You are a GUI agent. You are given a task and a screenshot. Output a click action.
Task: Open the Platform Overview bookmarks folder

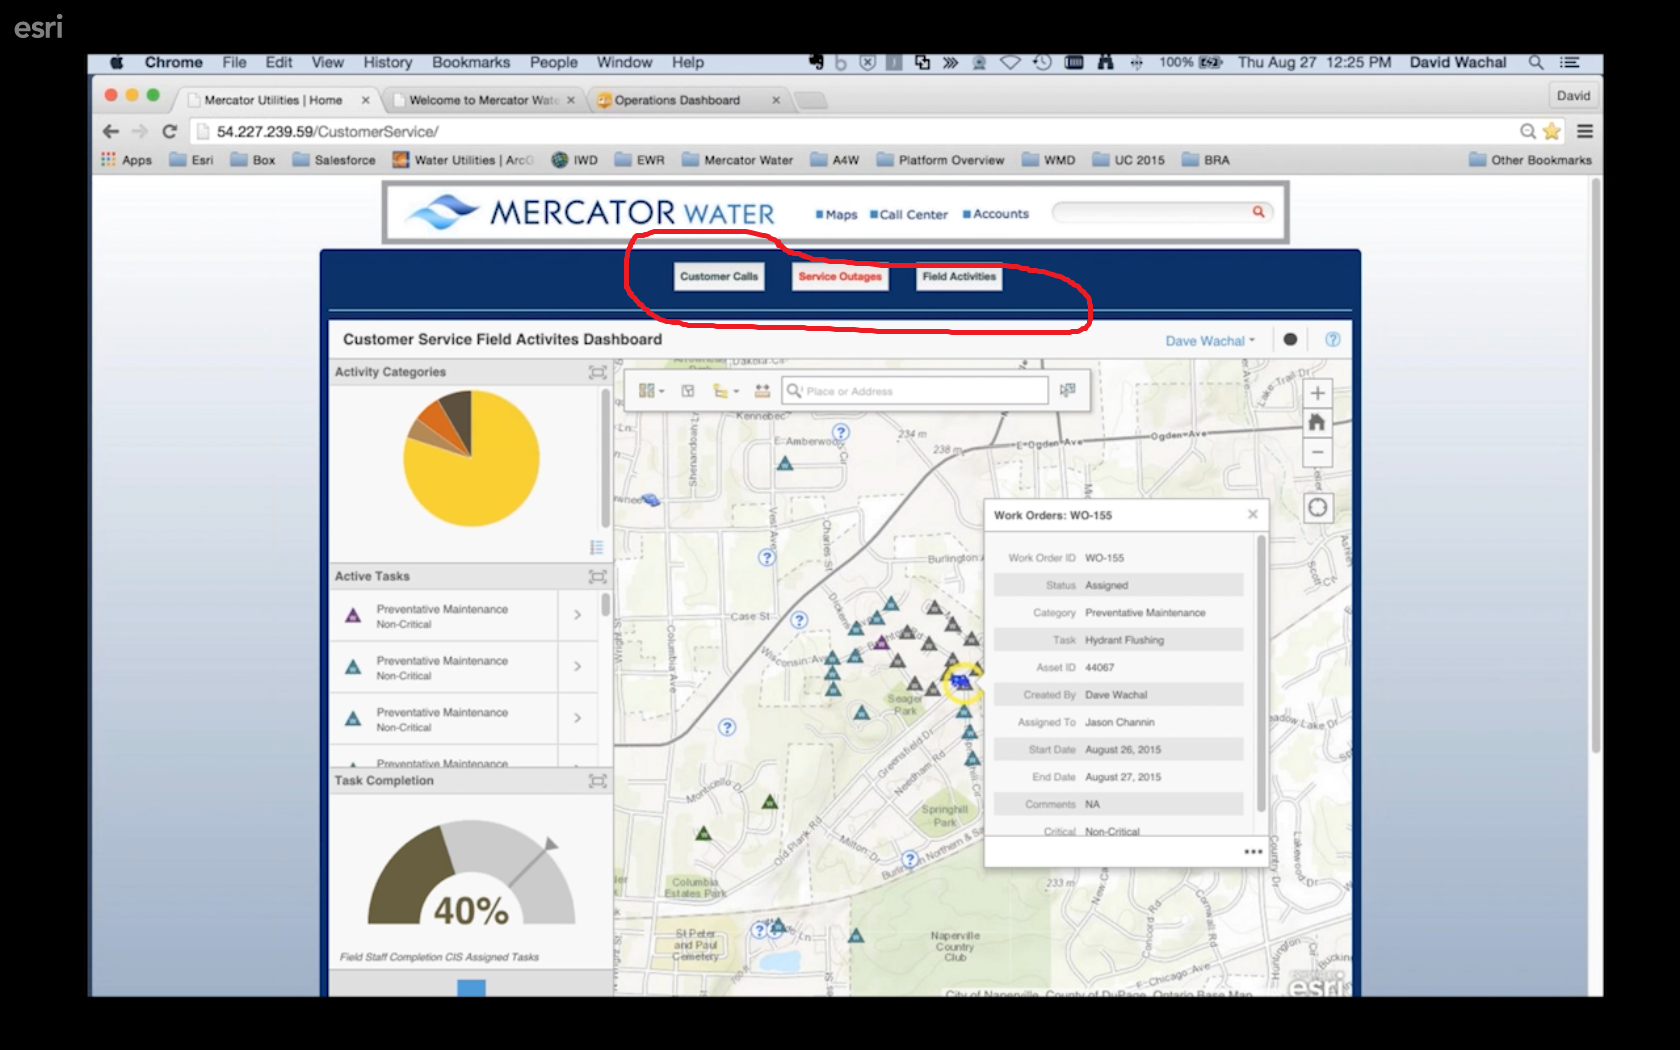tap(940, 160)
